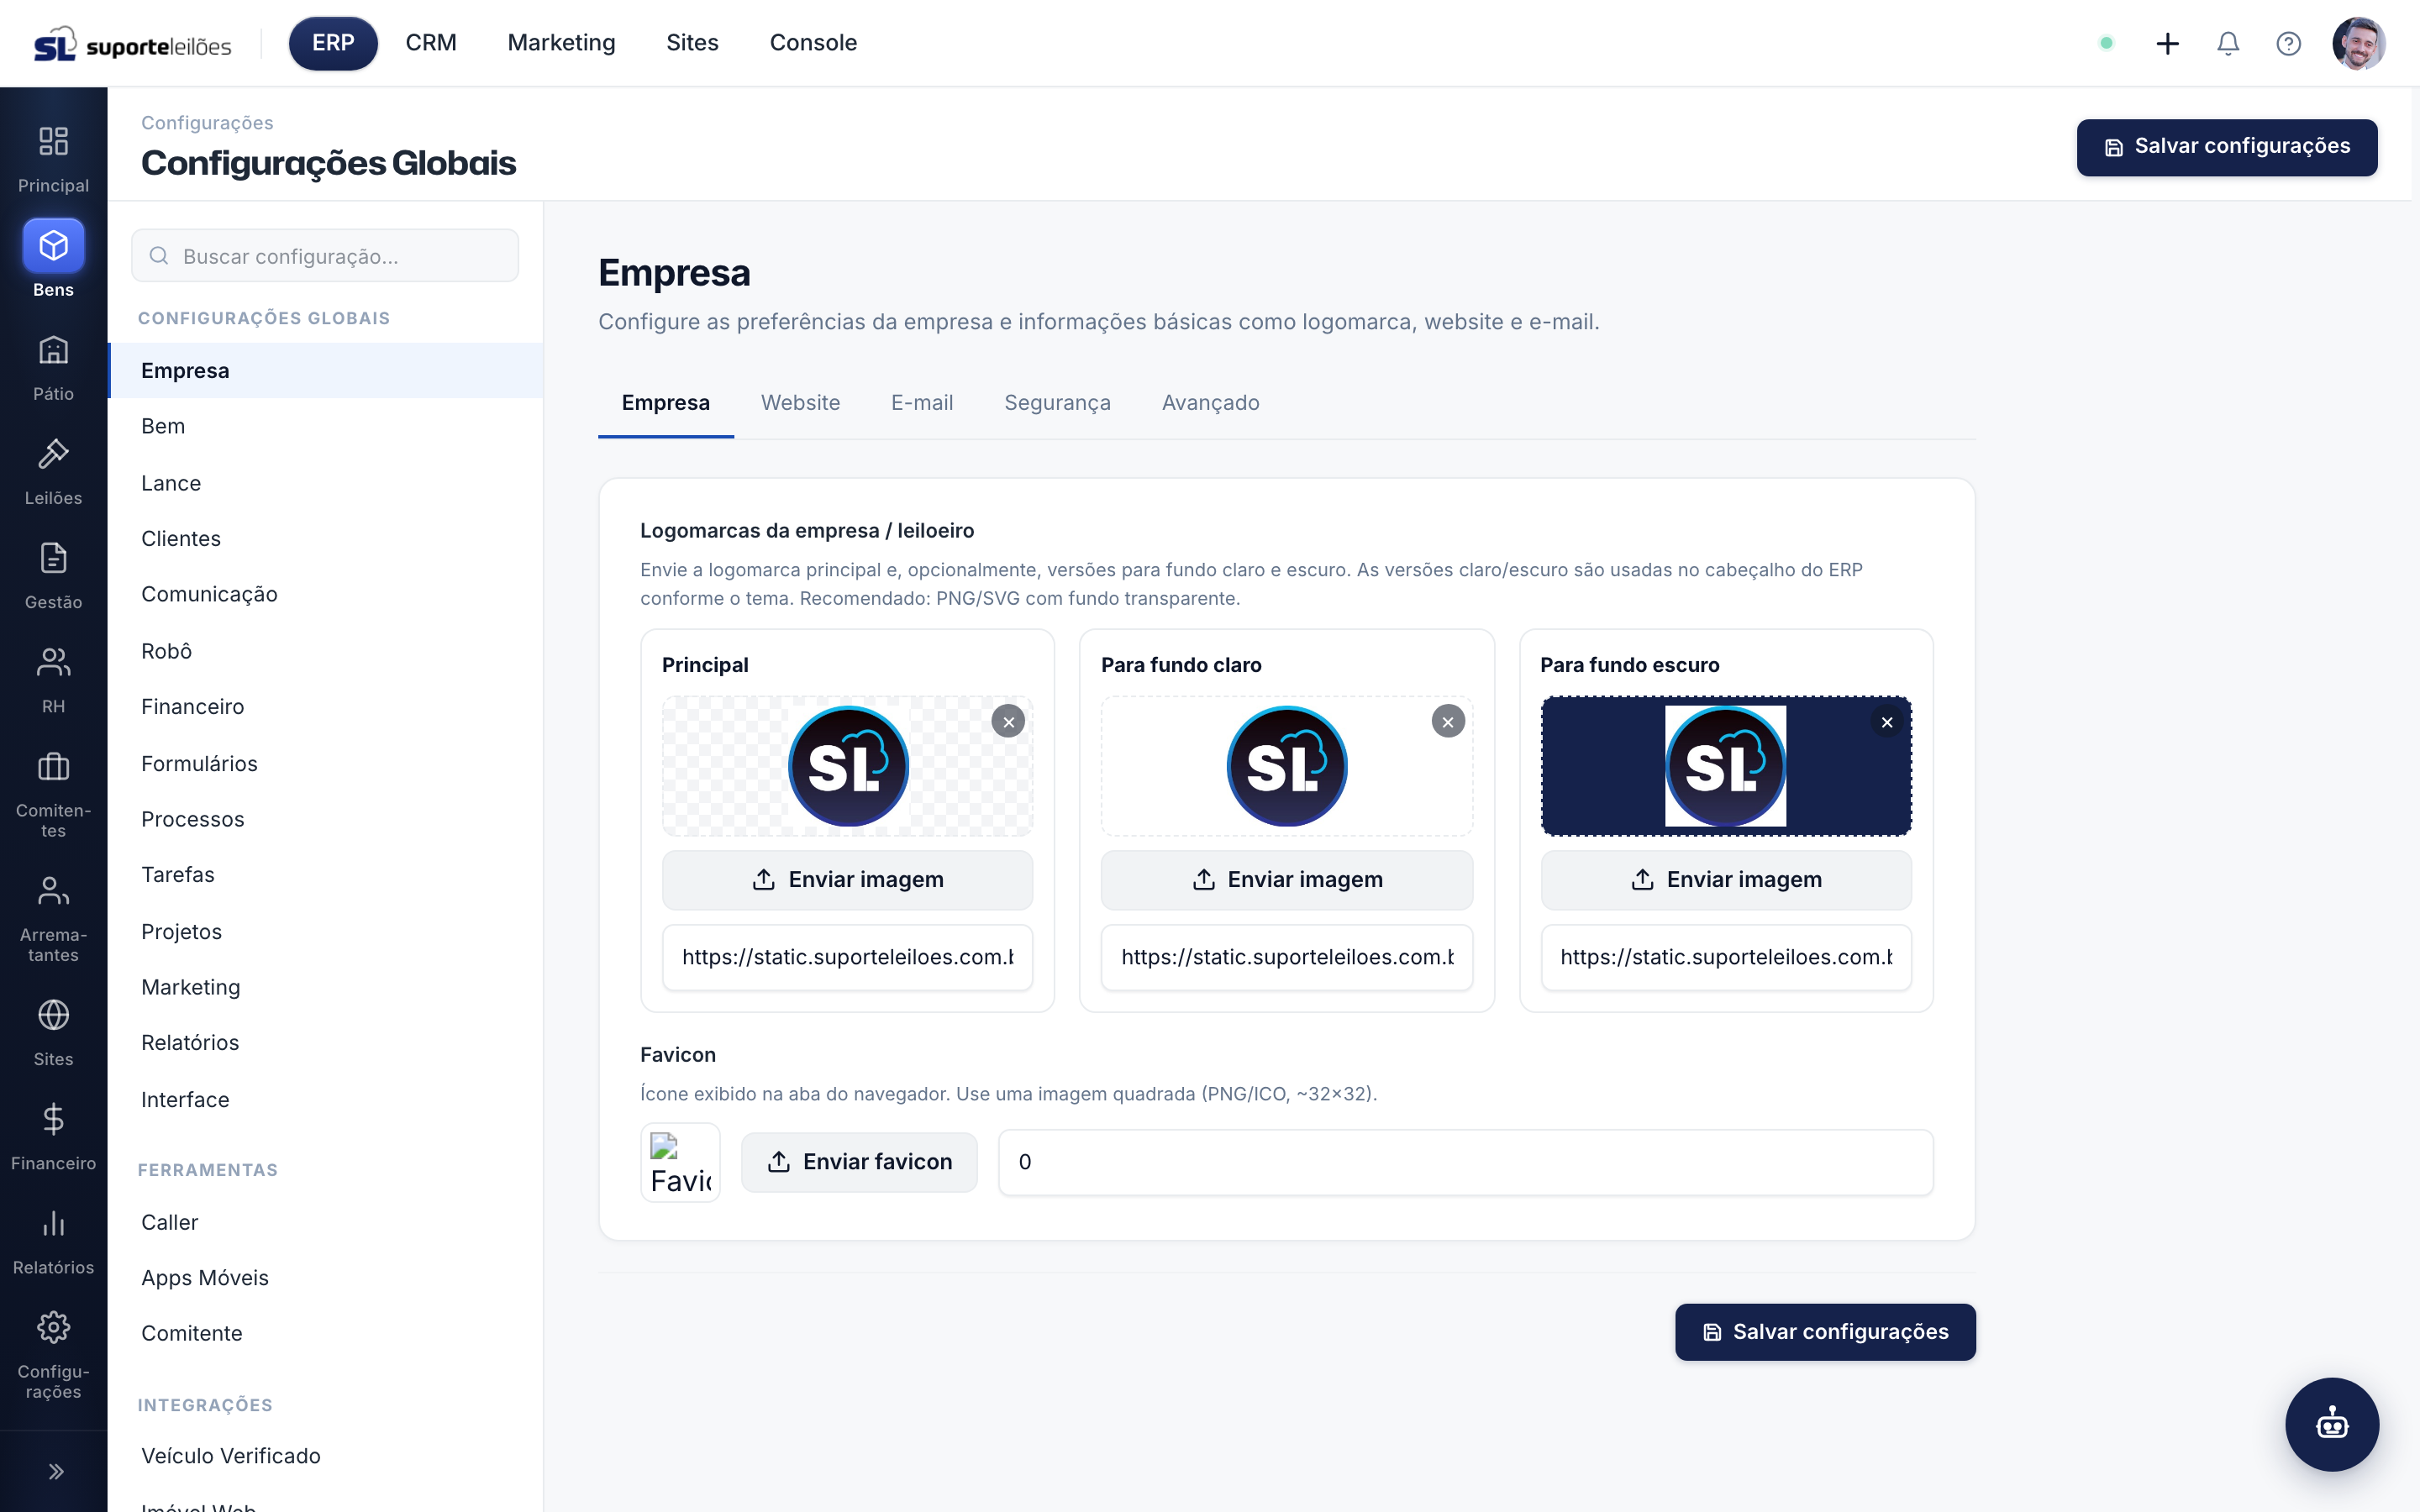Open Comunicação settings
Screen dimensions: 2420x1512
(x=325, y=594)
